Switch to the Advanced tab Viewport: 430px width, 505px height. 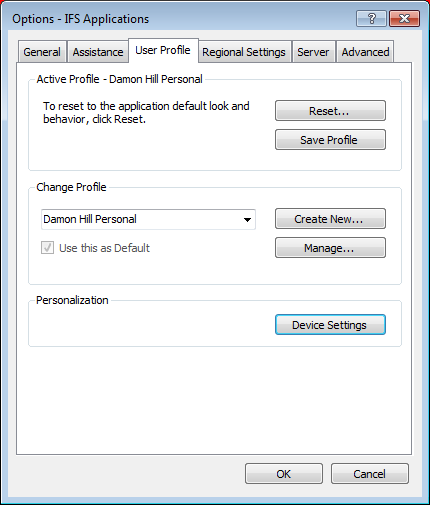pyautogui.click(x=365, y=52)
